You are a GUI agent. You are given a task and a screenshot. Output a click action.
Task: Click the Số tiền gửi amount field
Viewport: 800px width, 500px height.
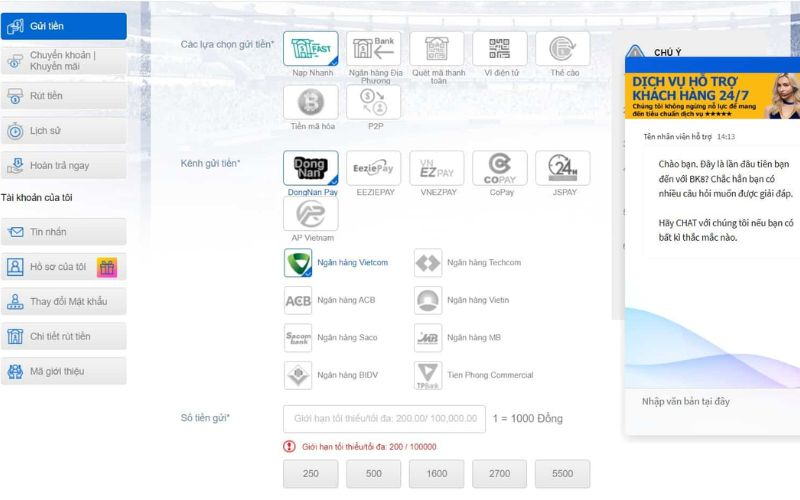coord(384,418)
